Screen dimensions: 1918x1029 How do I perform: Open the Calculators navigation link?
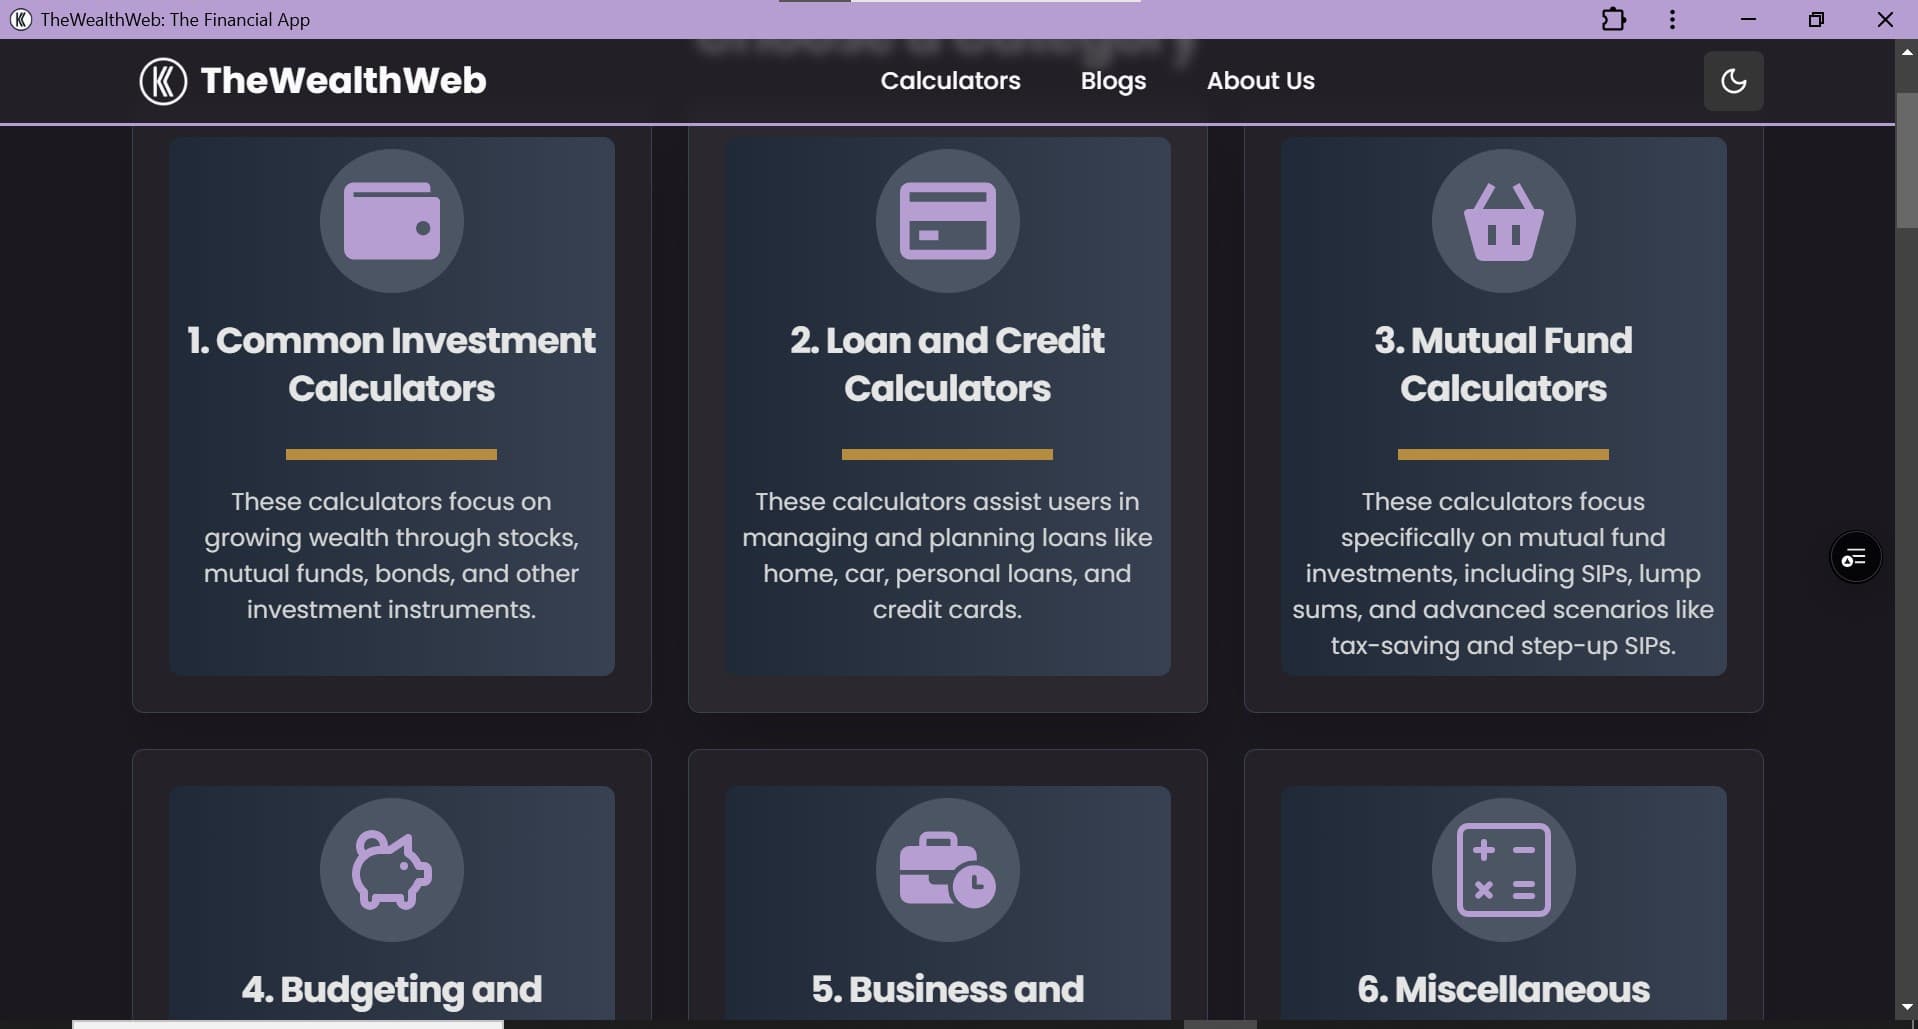pos(950,81)
